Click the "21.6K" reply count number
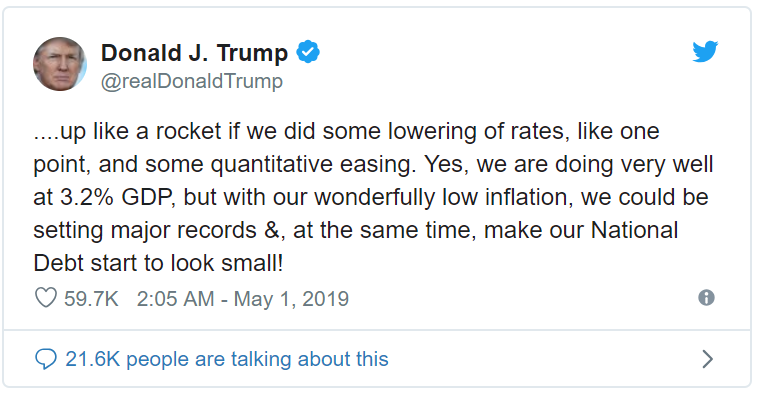 pyautogui.click(x=92, y=359)
